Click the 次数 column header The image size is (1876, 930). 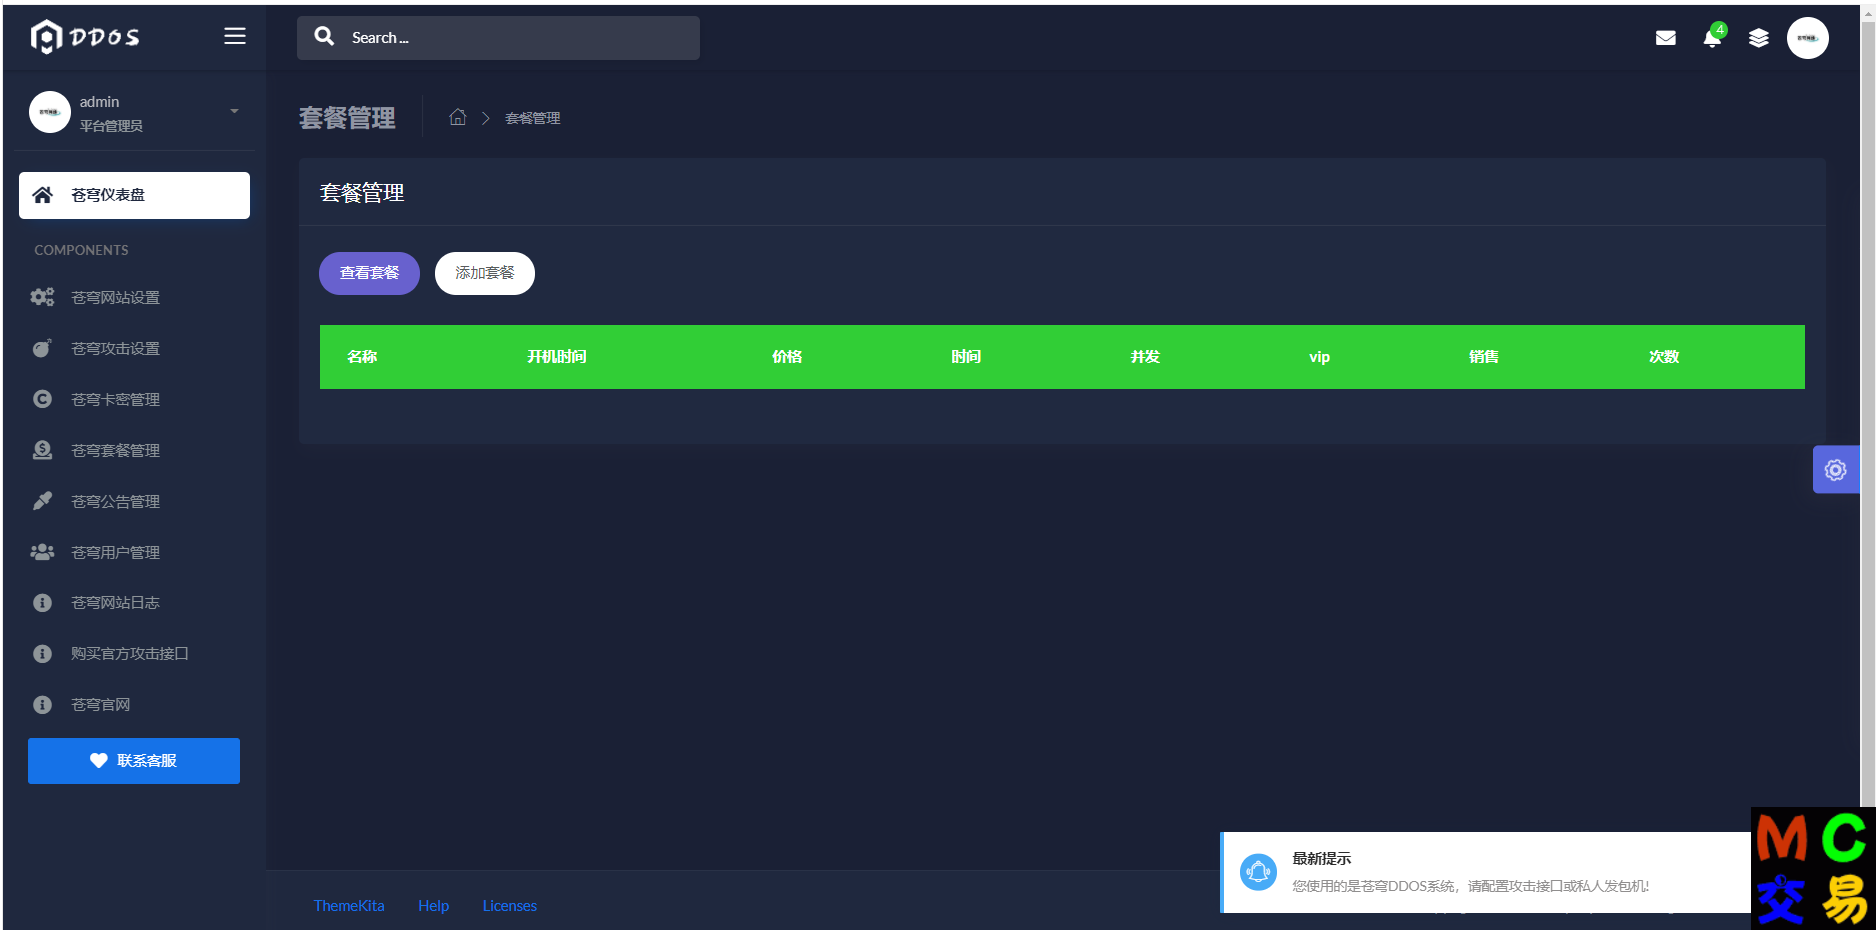coord(1664,357)
